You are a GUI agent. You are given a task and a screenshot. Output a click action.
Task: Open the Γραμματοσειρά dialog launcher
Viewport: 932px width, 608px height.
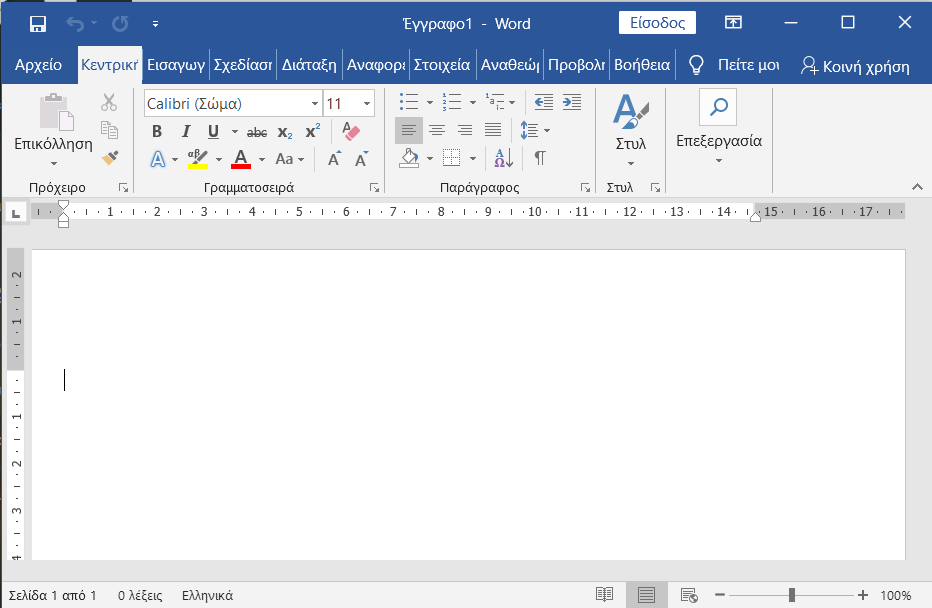tap(374, 188)
